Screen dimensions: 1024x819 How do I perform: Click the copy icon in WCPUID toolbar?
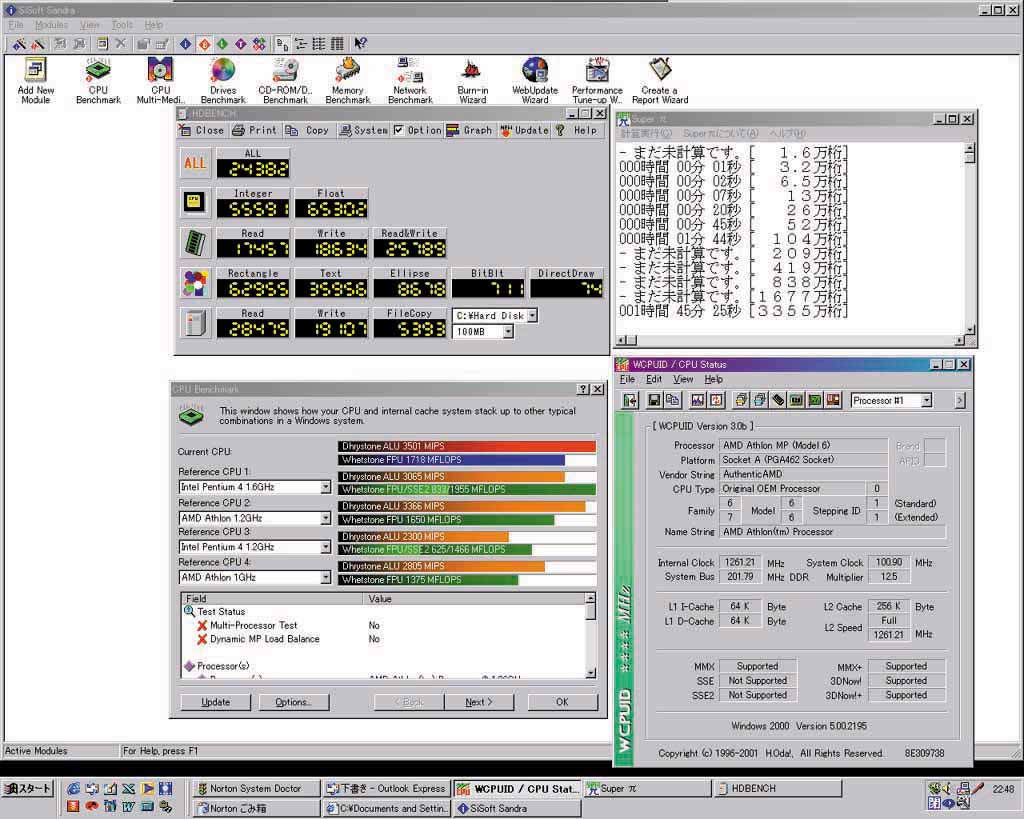pos(672,400)
